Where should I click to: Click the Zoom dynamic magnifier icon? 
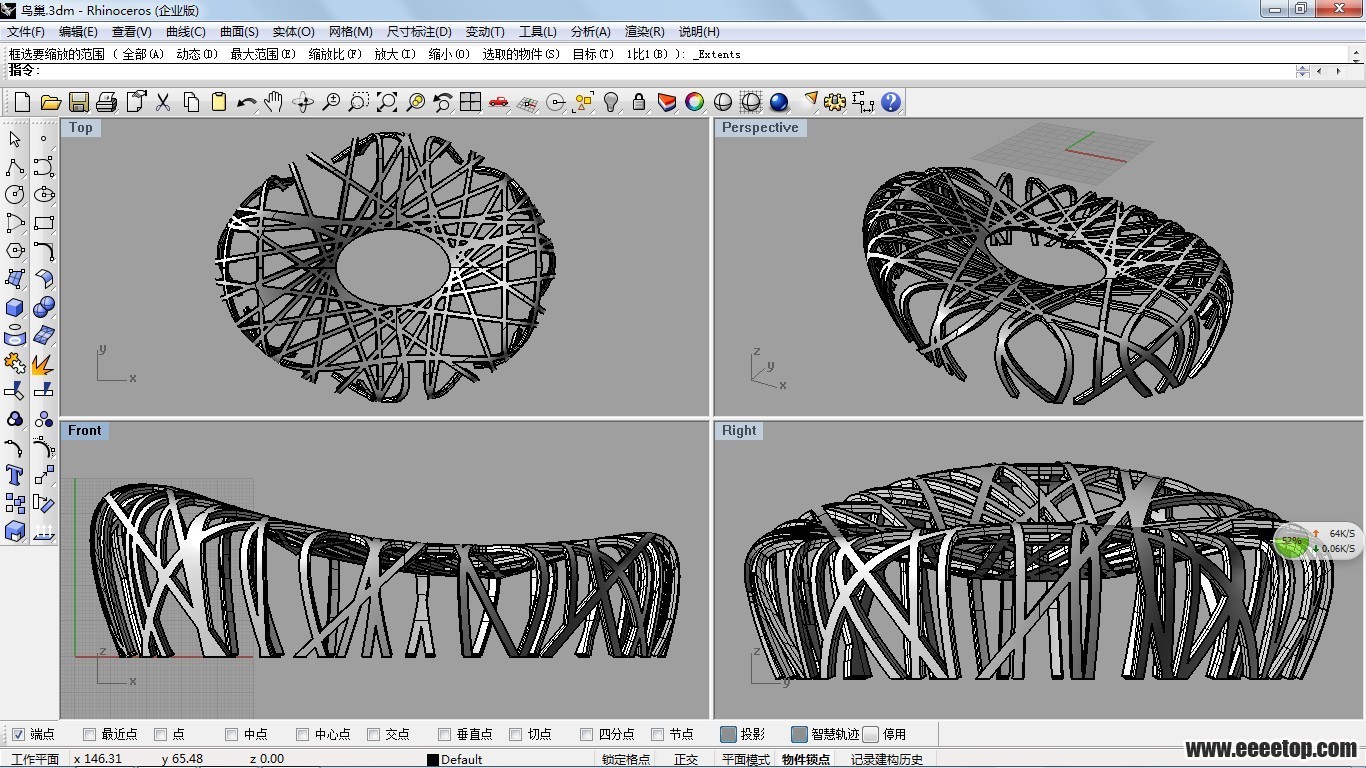[330, 102]
